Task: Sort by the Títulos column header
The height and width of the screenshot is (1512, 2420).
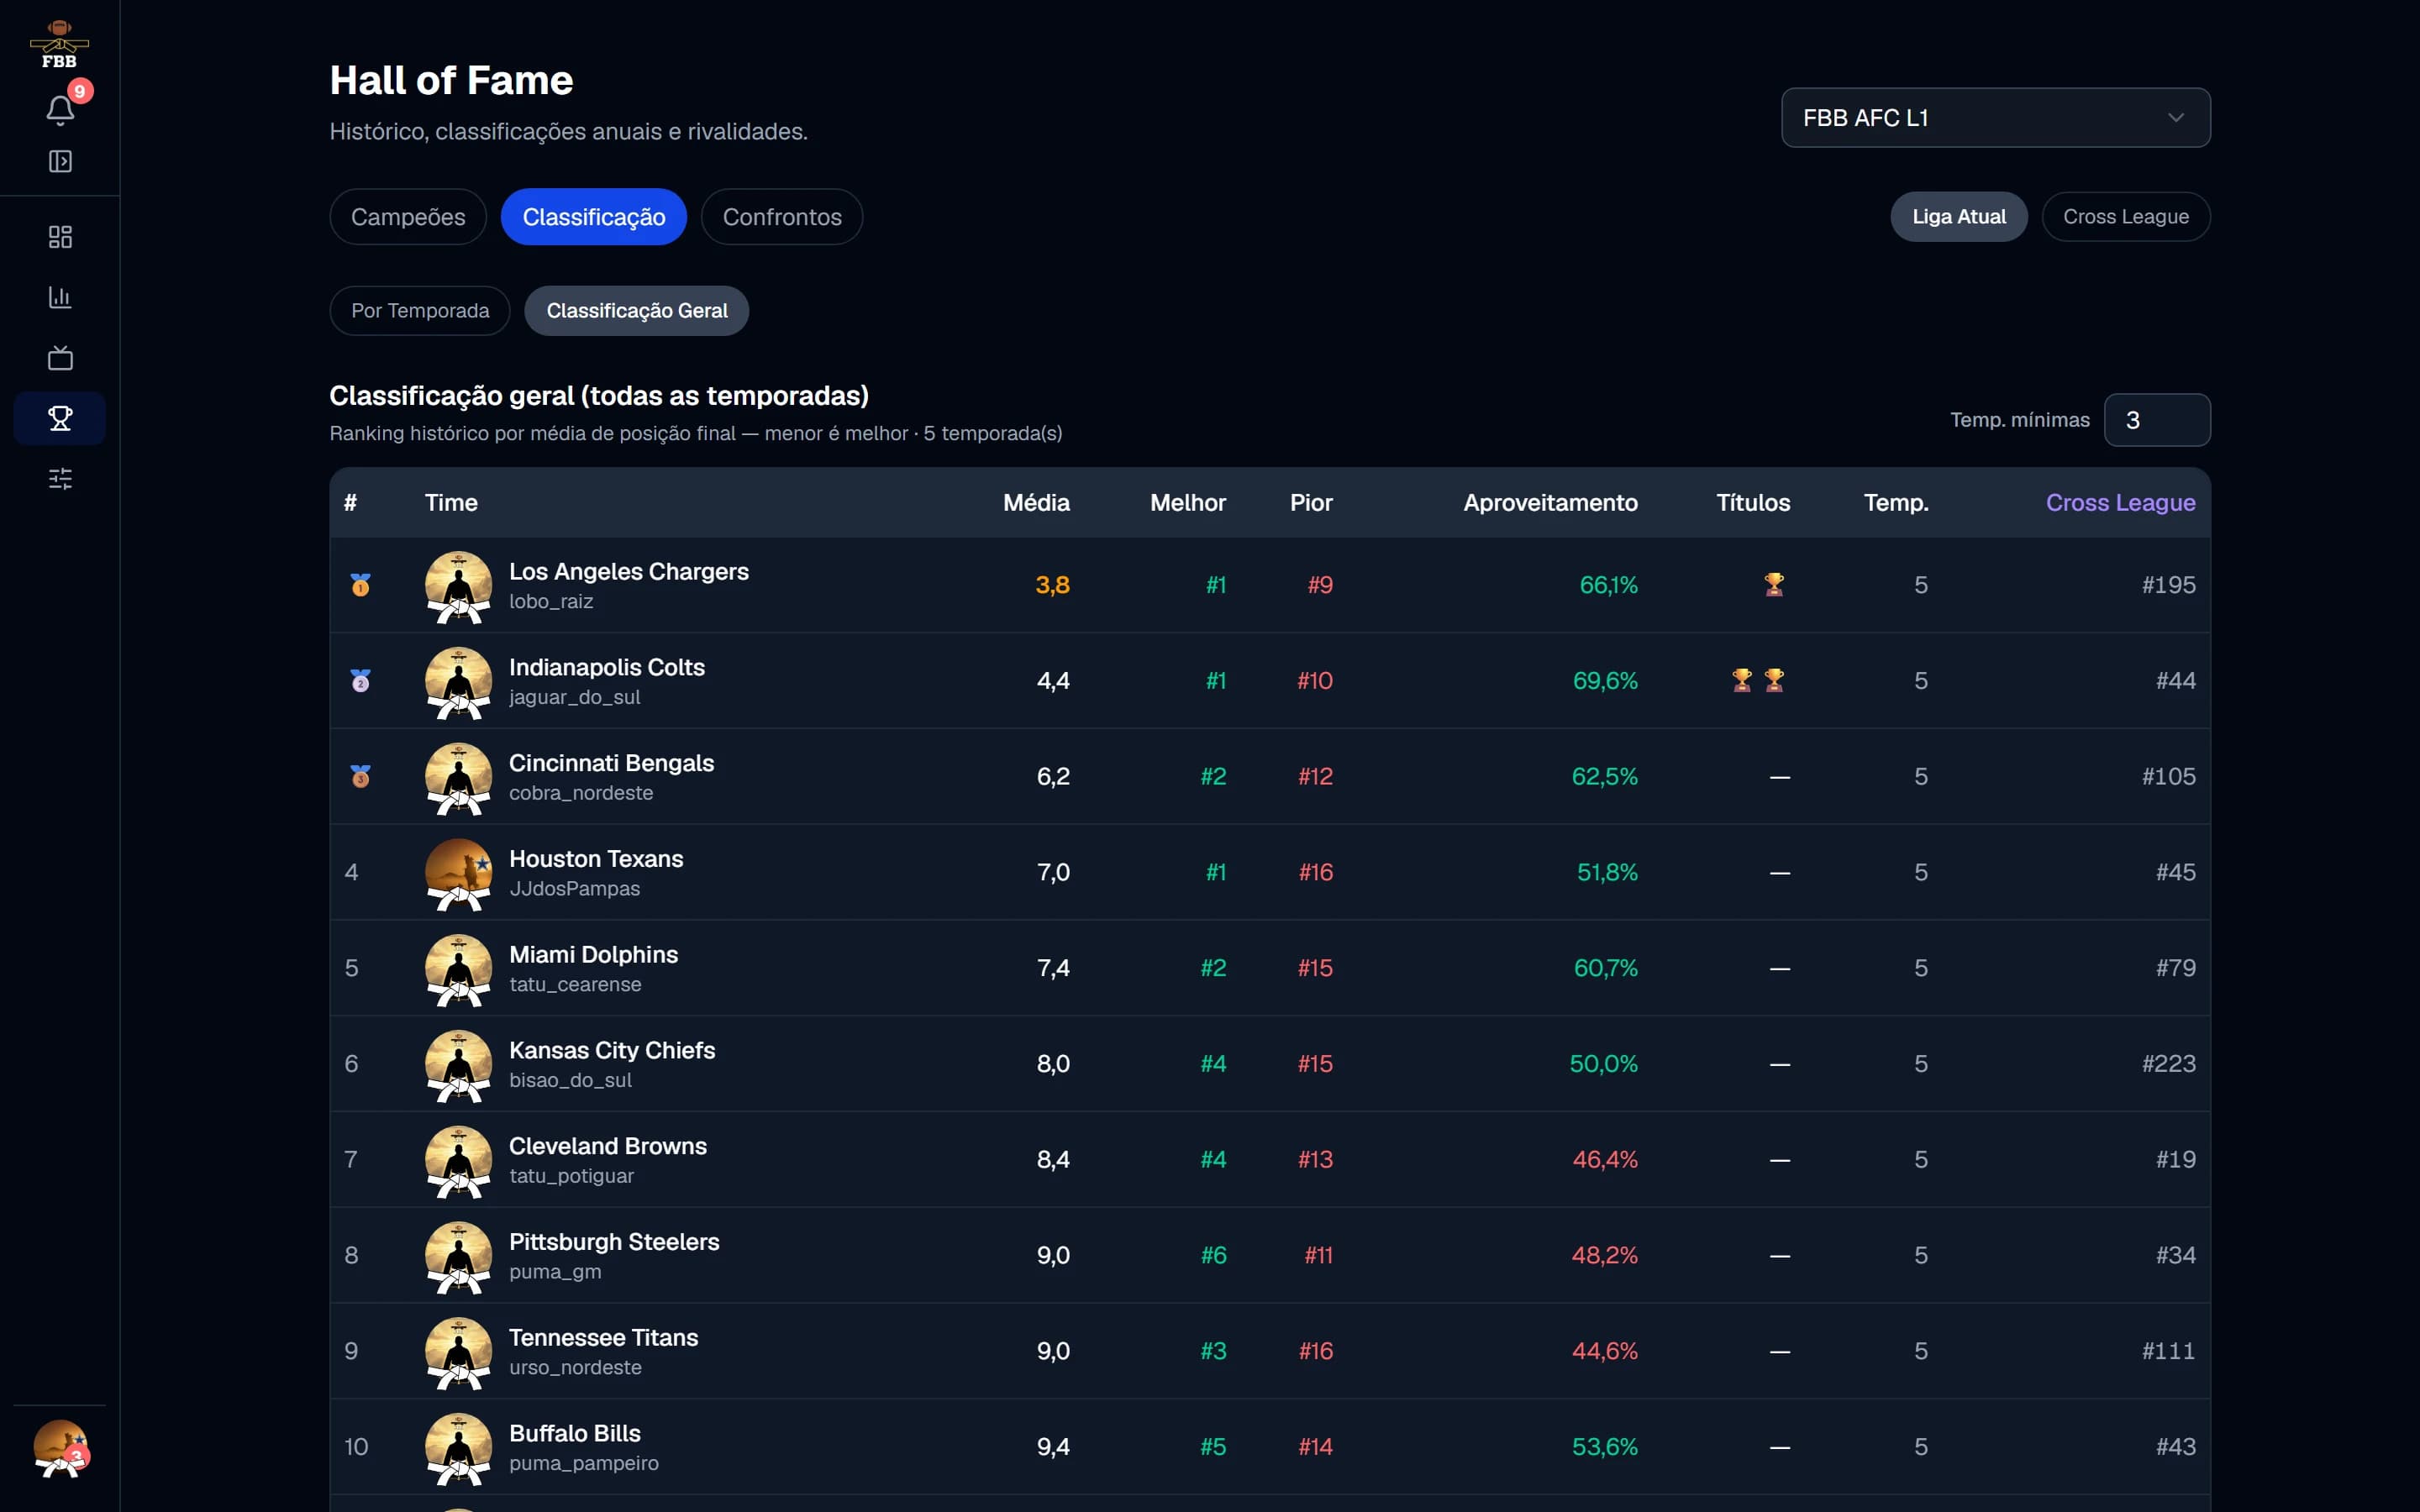Action: 1753,503
